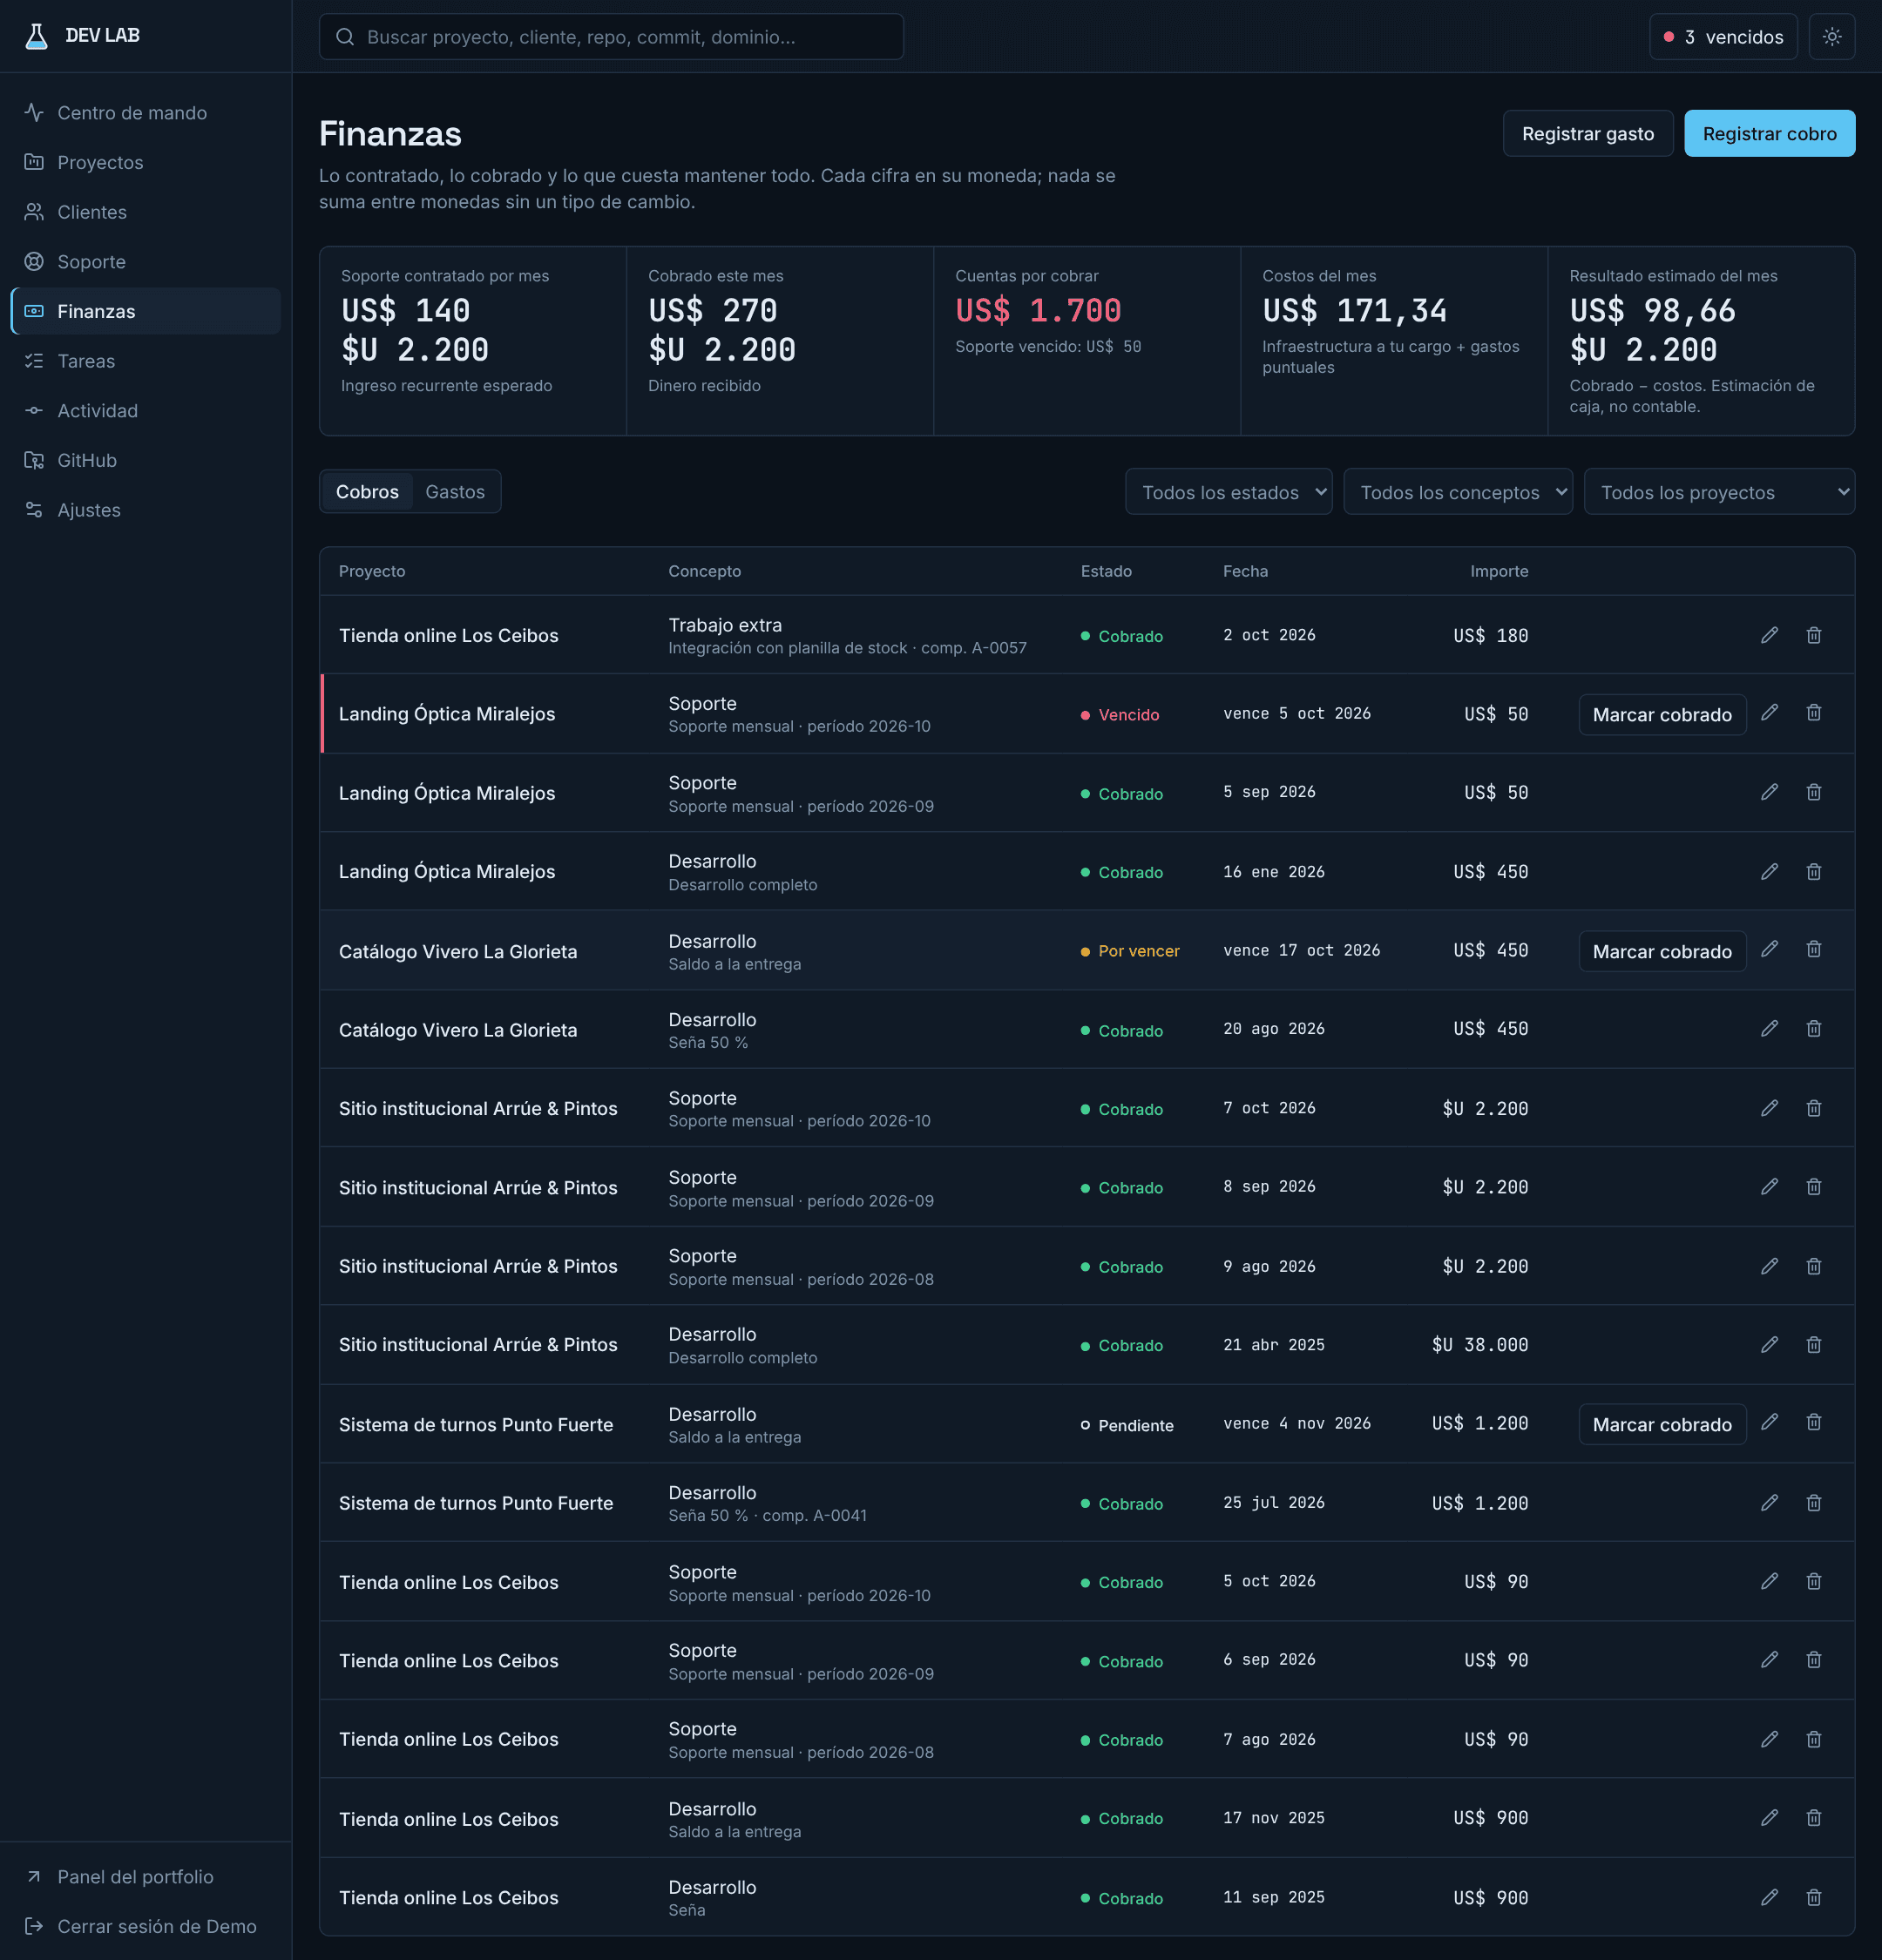
Task: Click the Finanzas item in the sidebar
Action: coord(146,311)
